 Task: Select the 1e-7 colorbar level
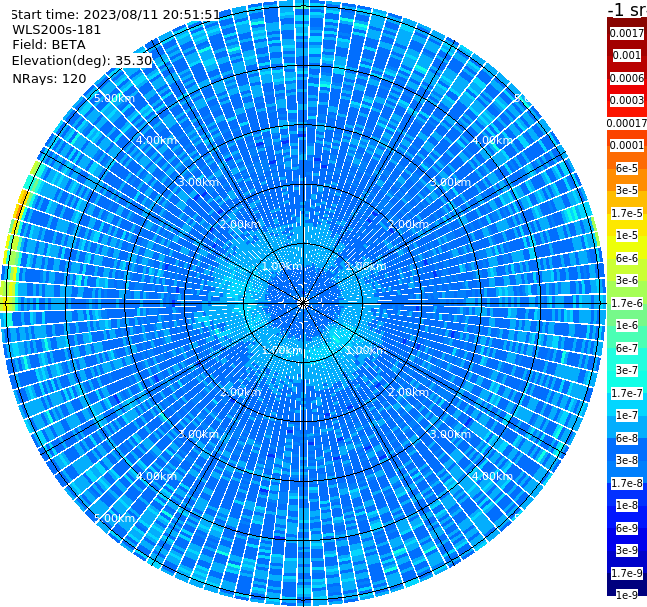(x=627, y=415)
